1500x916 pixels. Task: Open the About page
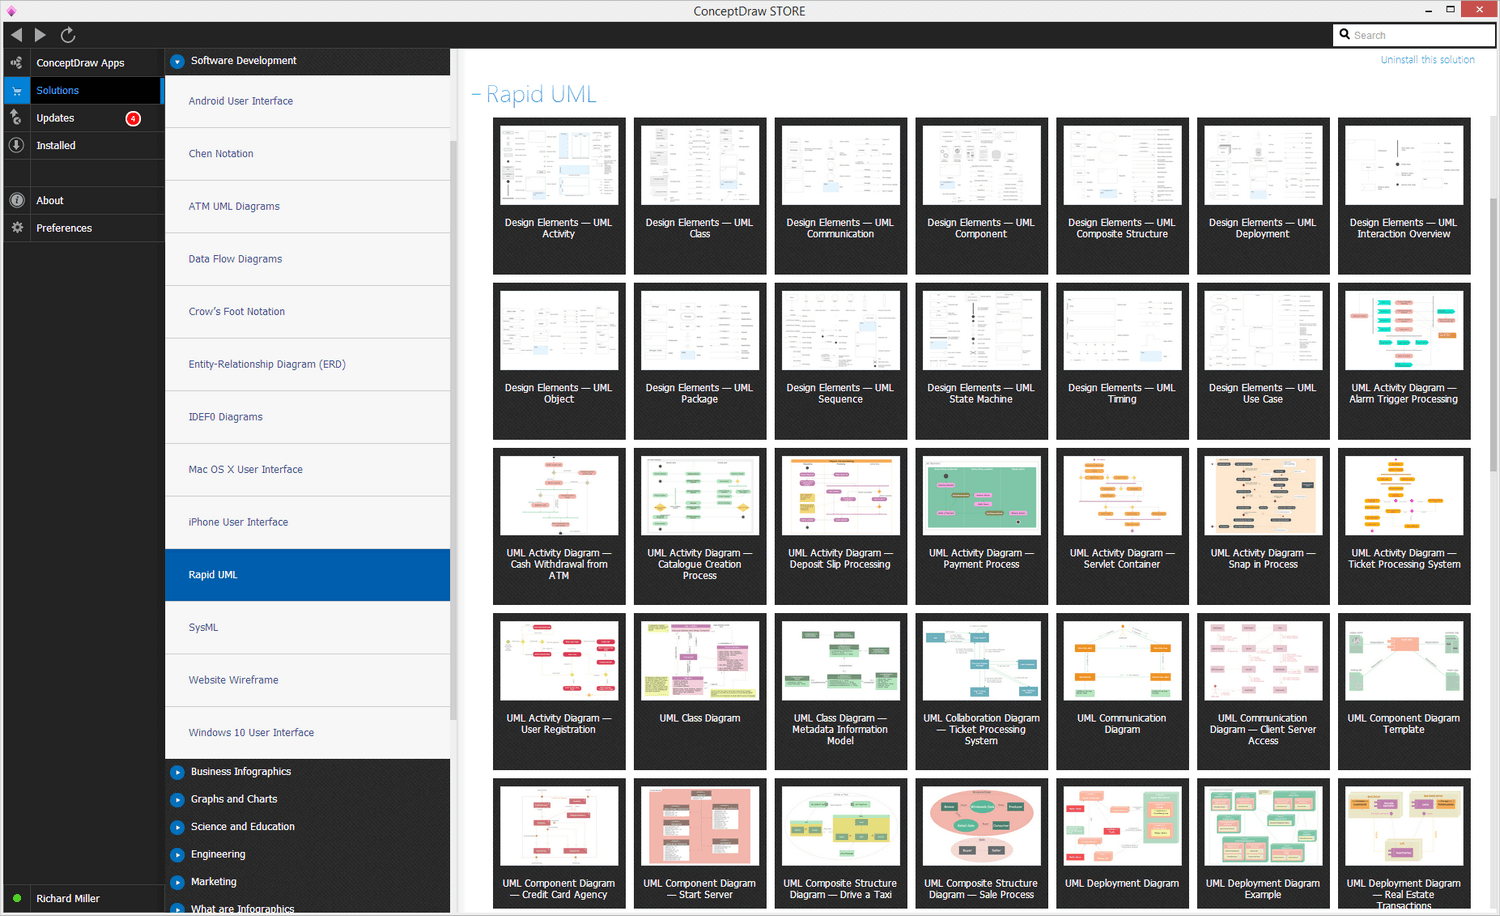tap(50, 200)
